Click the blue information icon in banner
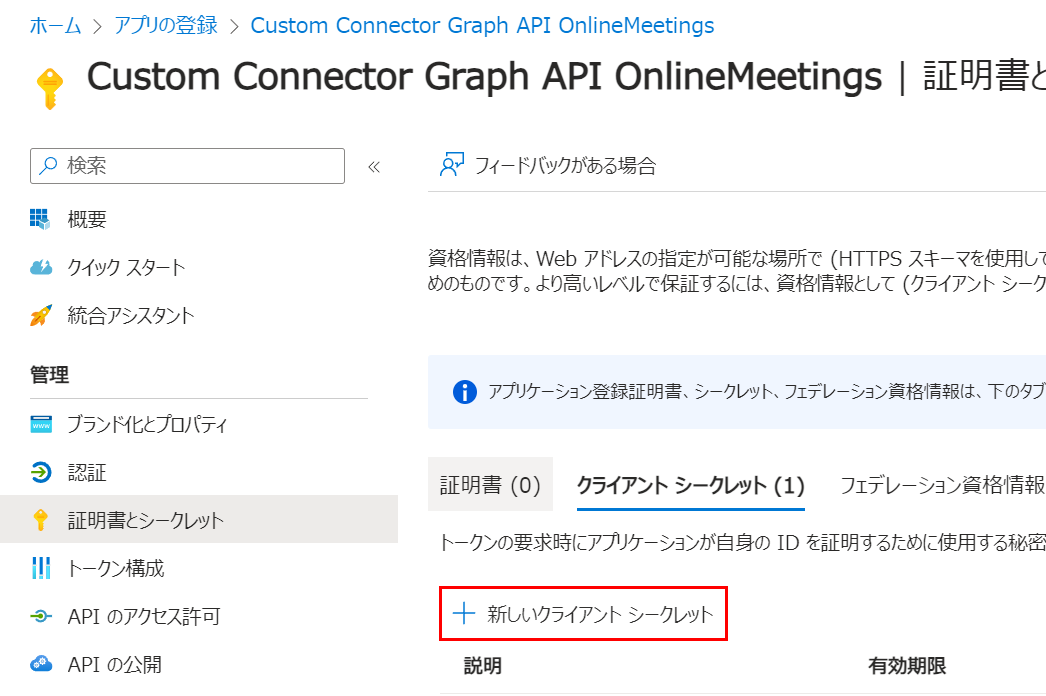This screenshot has height=696, width=1046. pos(465,391)
